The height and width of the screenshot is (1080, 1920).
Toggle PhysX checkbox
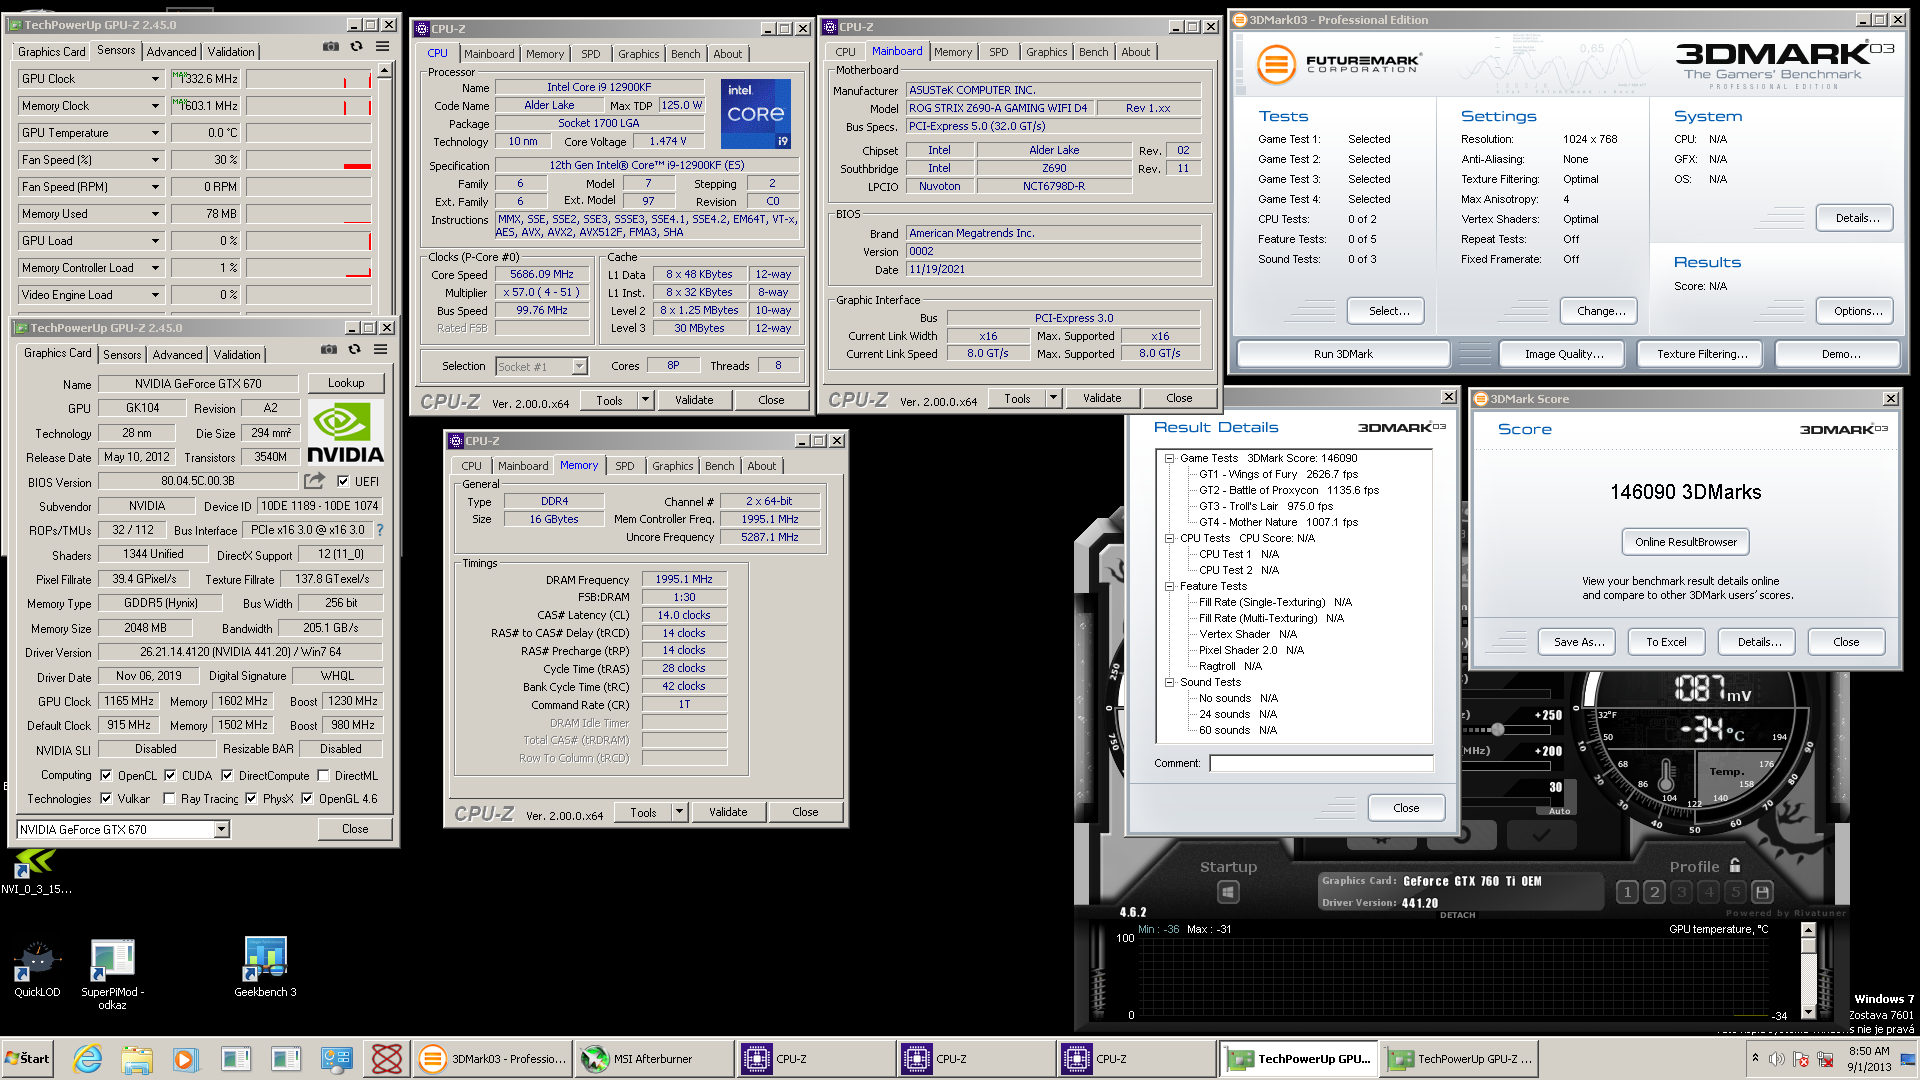[251, 798]
